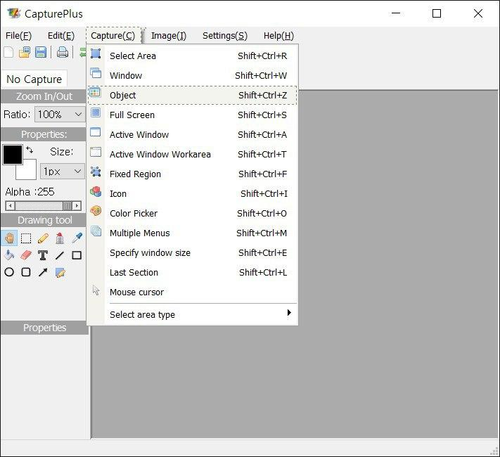Screen dimensions: 500x457
Task: Select the Hand pan drawing tool
Action: [x=9, y=238]
